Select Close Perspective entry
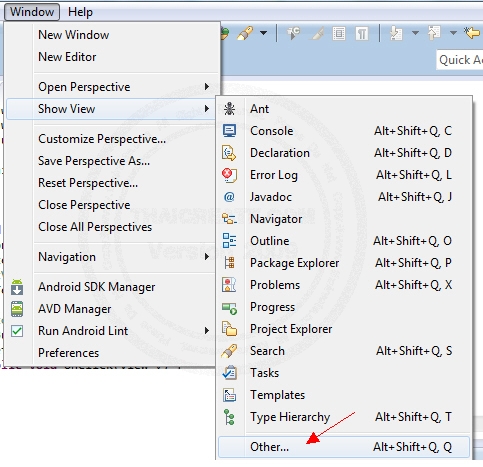Image resolution: width=483 pixels, height=467 pixels. tap(112, 205)
